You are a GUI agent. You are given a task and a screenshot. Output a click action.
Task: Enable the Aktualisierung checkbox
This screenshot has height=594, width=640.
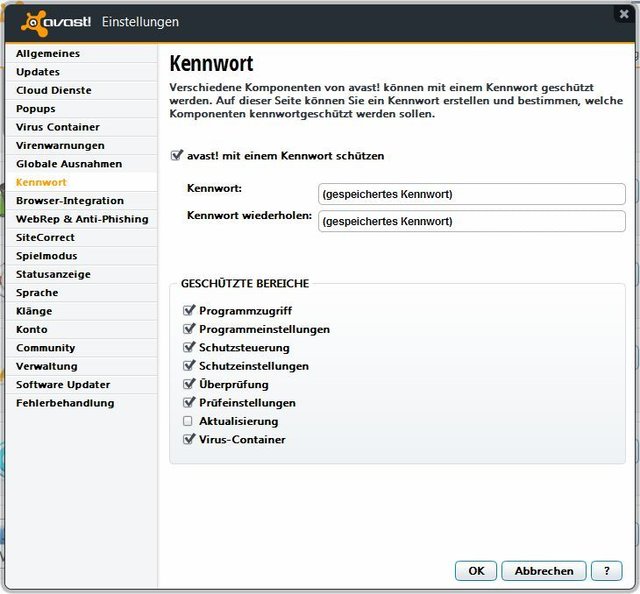click(188, 421)
